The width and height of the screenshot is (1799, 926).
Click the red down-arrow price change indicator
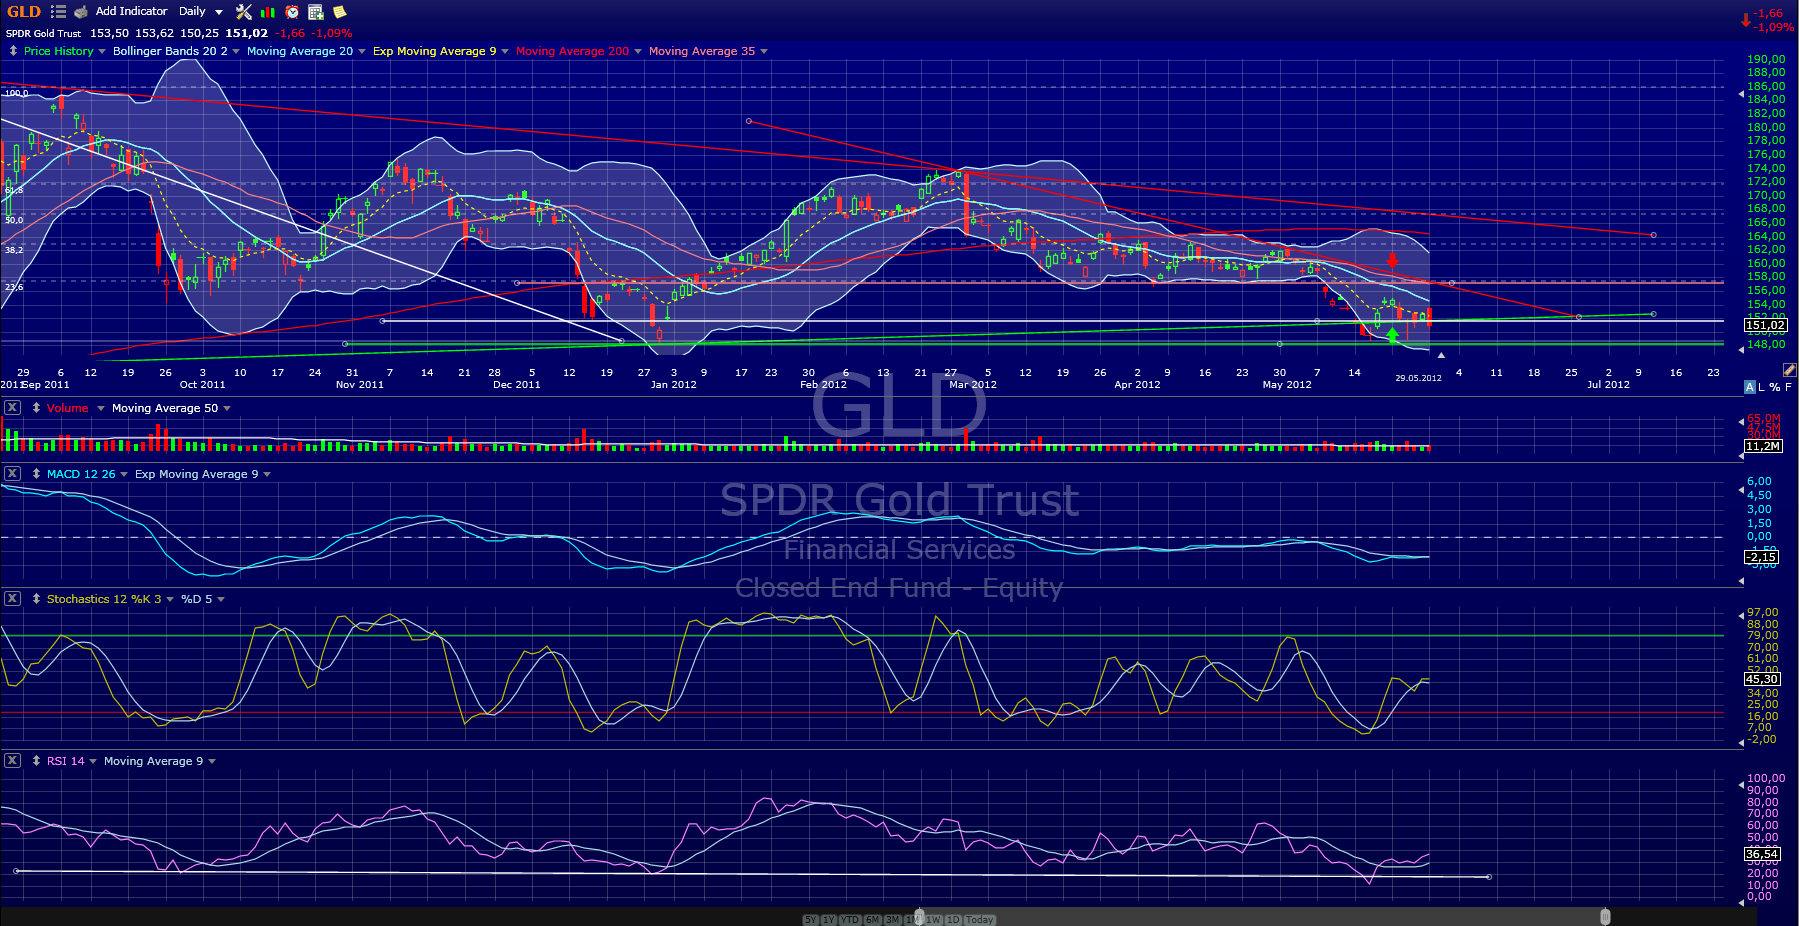1746,20
